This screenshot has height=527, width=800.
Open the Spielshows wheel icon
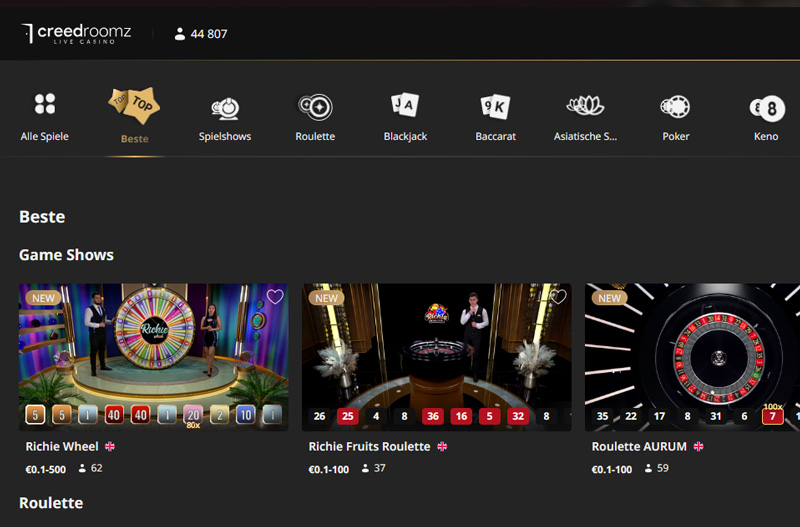click(225, 108)
